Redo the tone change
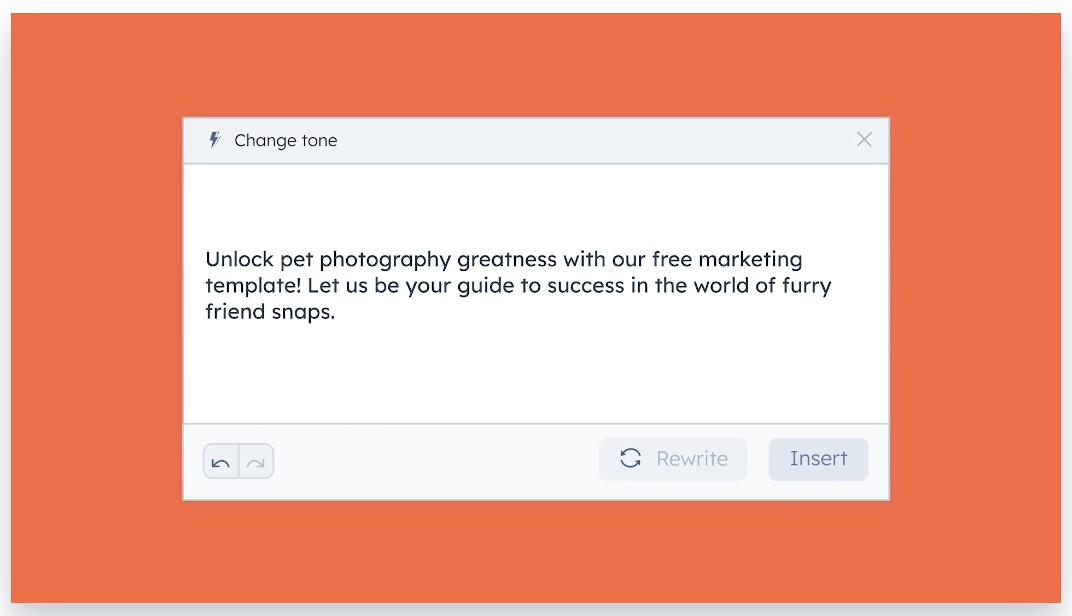This screenshot has height=616, width=1072. (256, 462)
